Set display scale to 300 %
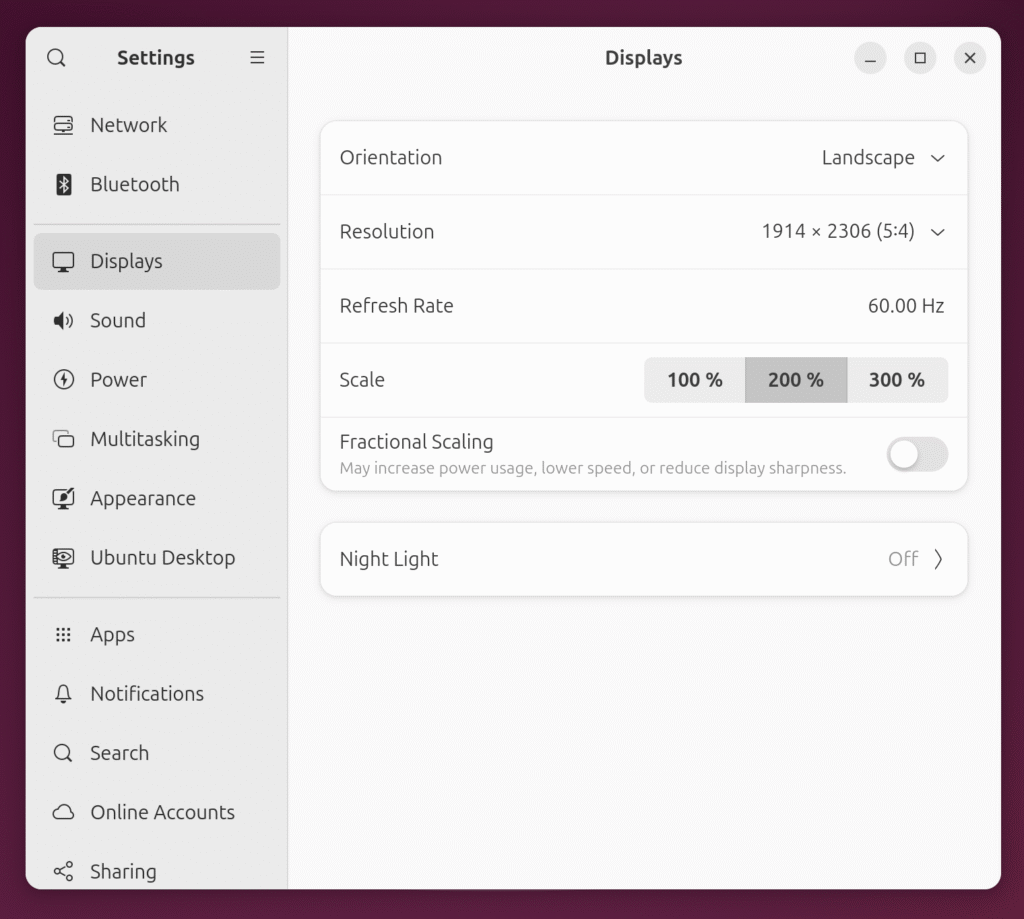 [x=896, y=380]
